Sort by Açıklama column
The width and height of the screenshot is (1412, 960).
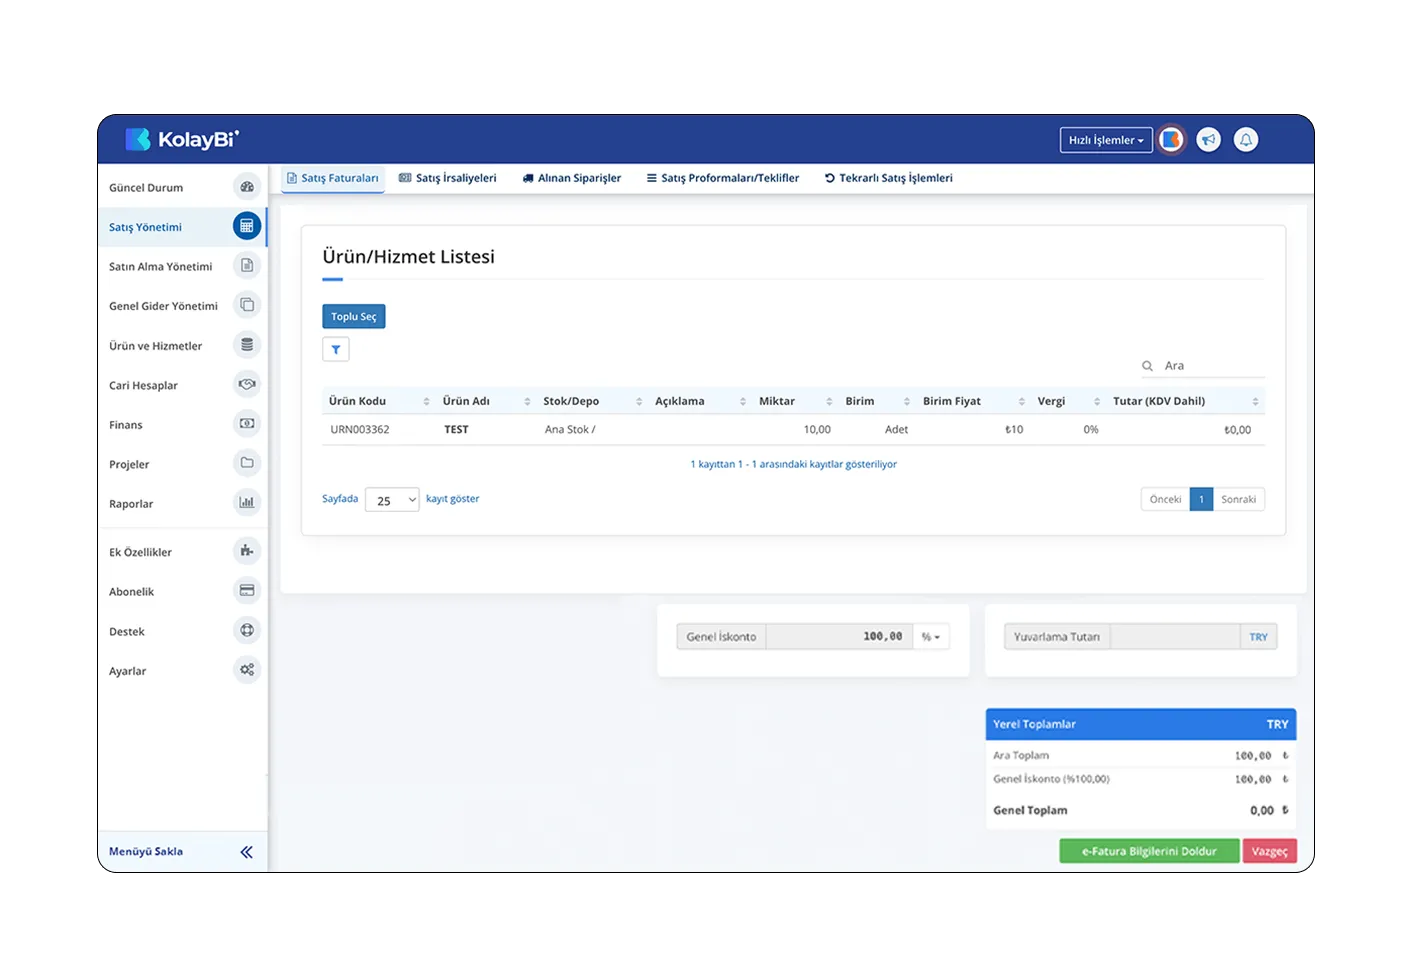click(x=701, y=401)
